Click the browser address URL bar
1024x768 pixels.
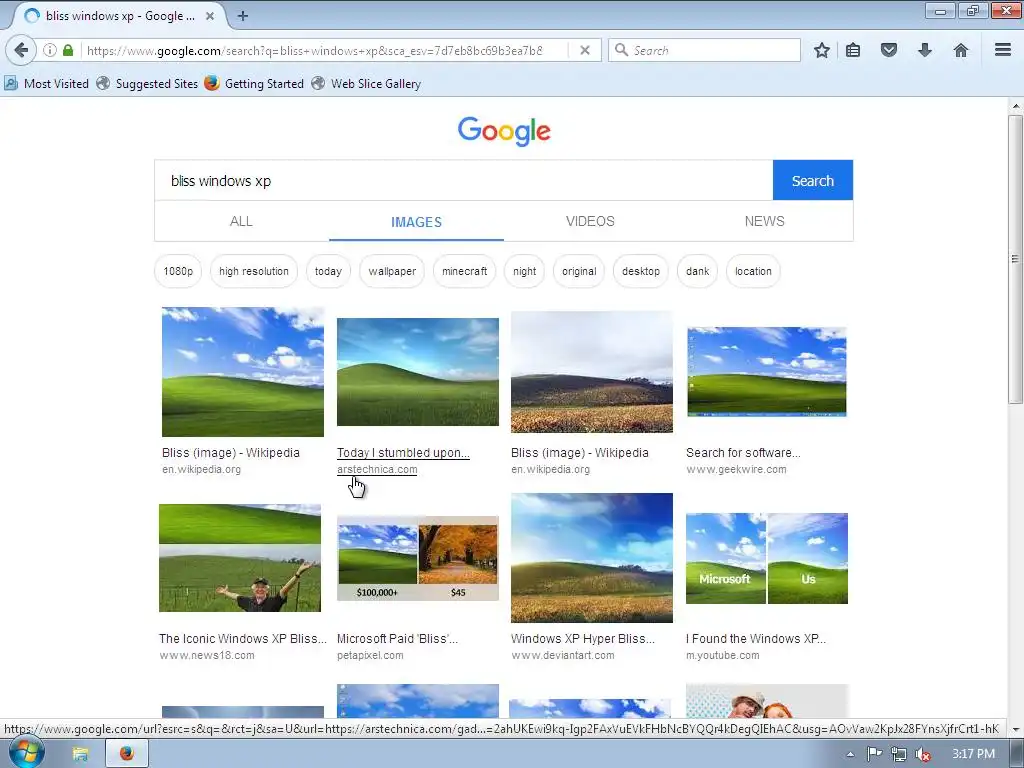(x=313, y=50)
